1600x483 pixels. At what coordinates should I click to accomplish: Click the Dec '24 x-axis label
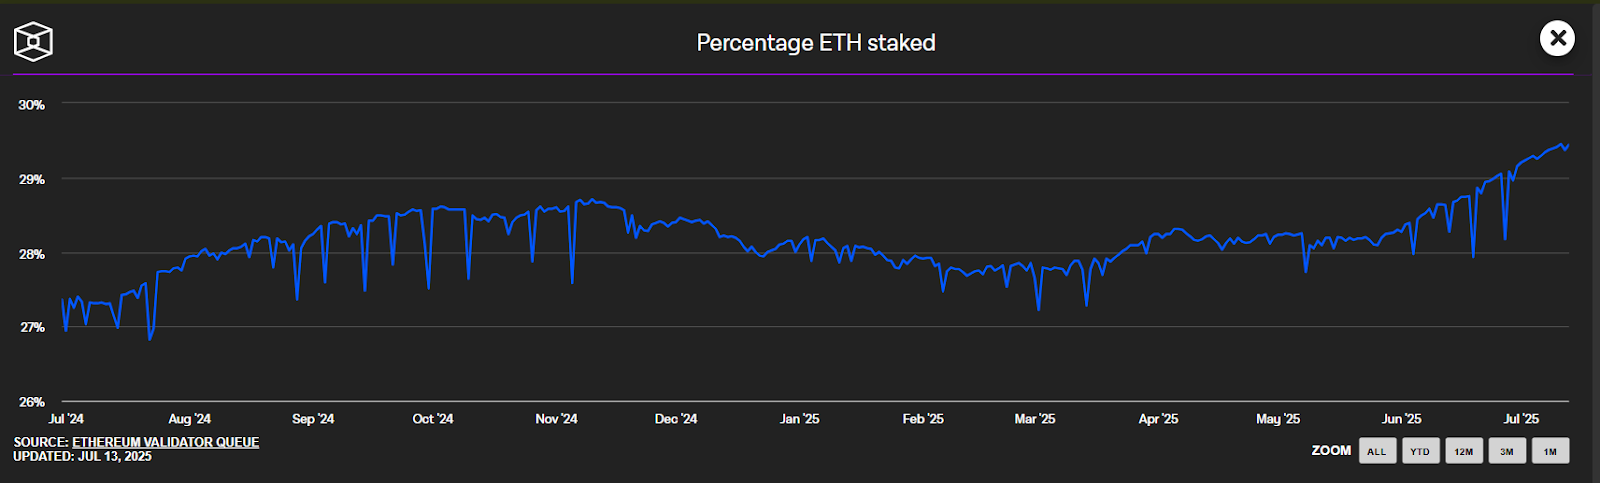point(676,419)
